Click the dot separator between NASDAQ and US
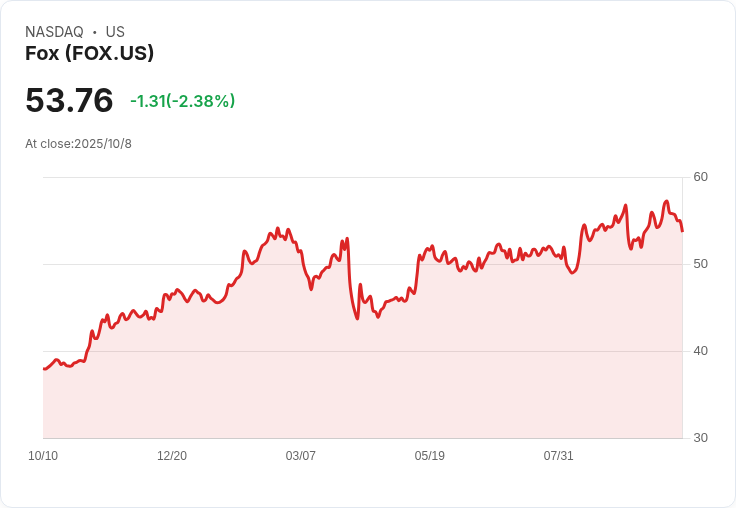The height and width of the screenshot is (508, 736). pos(95,32)
